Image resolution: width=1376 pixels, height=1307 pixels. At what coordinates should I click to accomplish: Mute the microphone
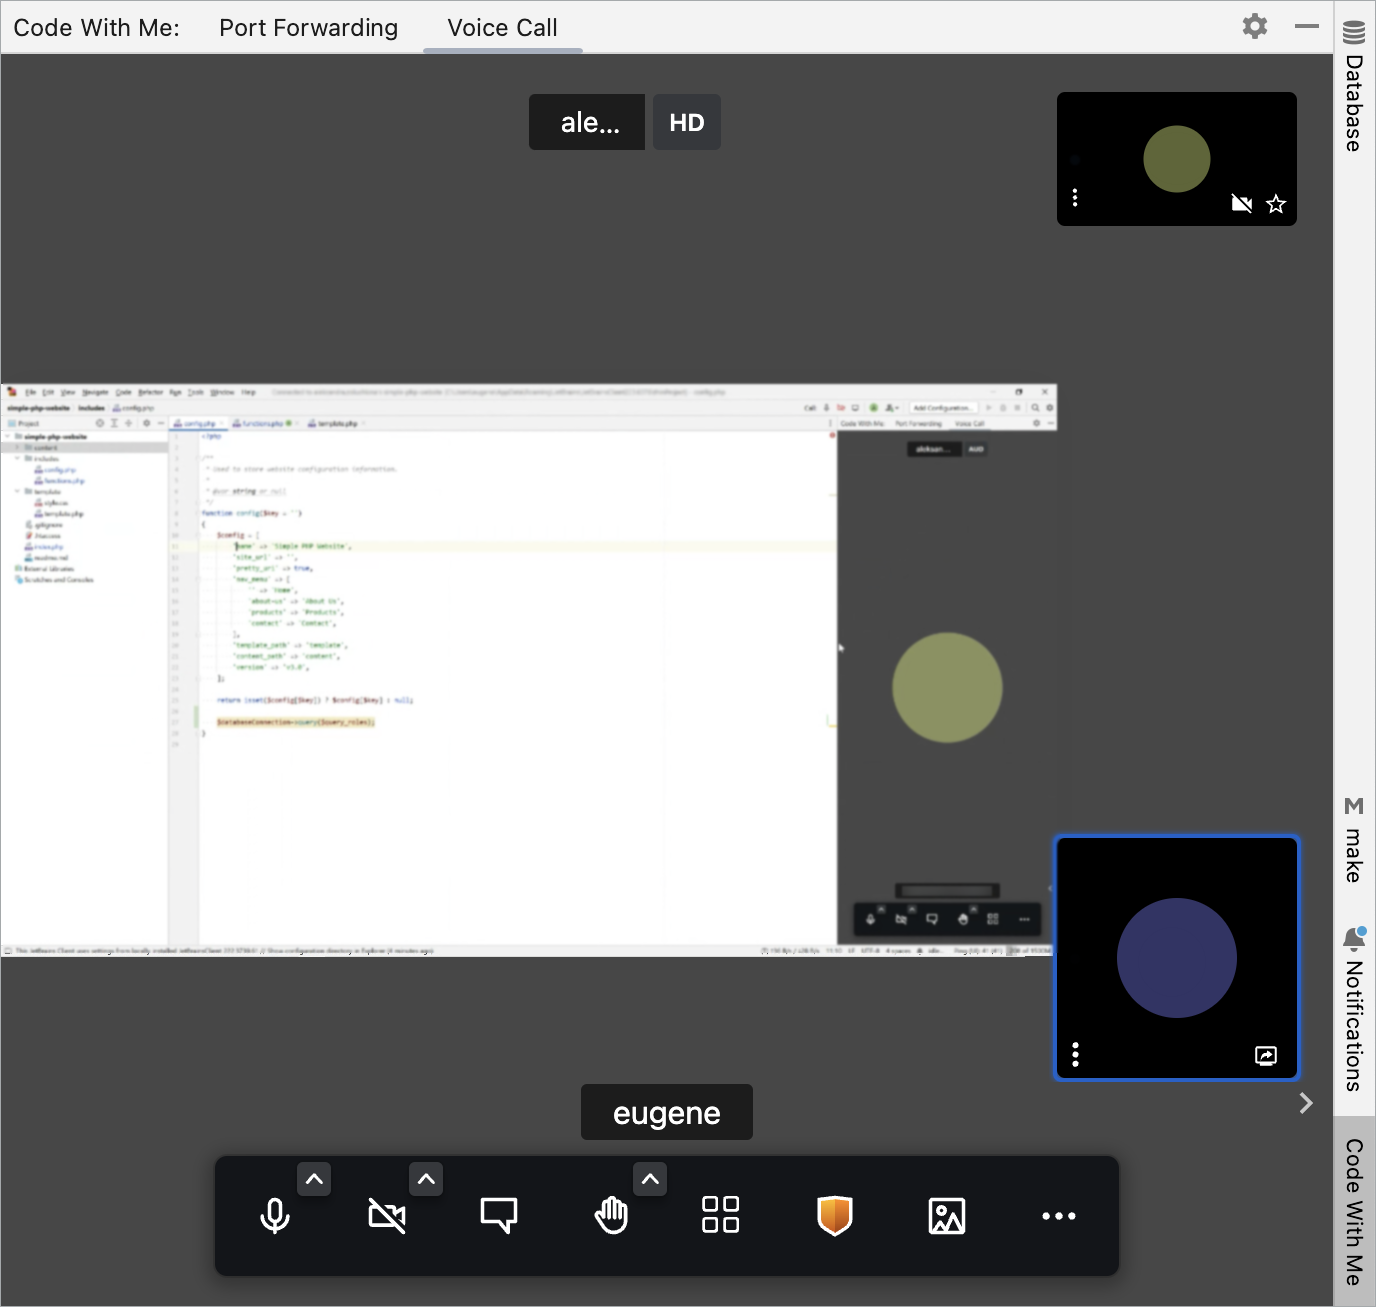pos(274,1215)
